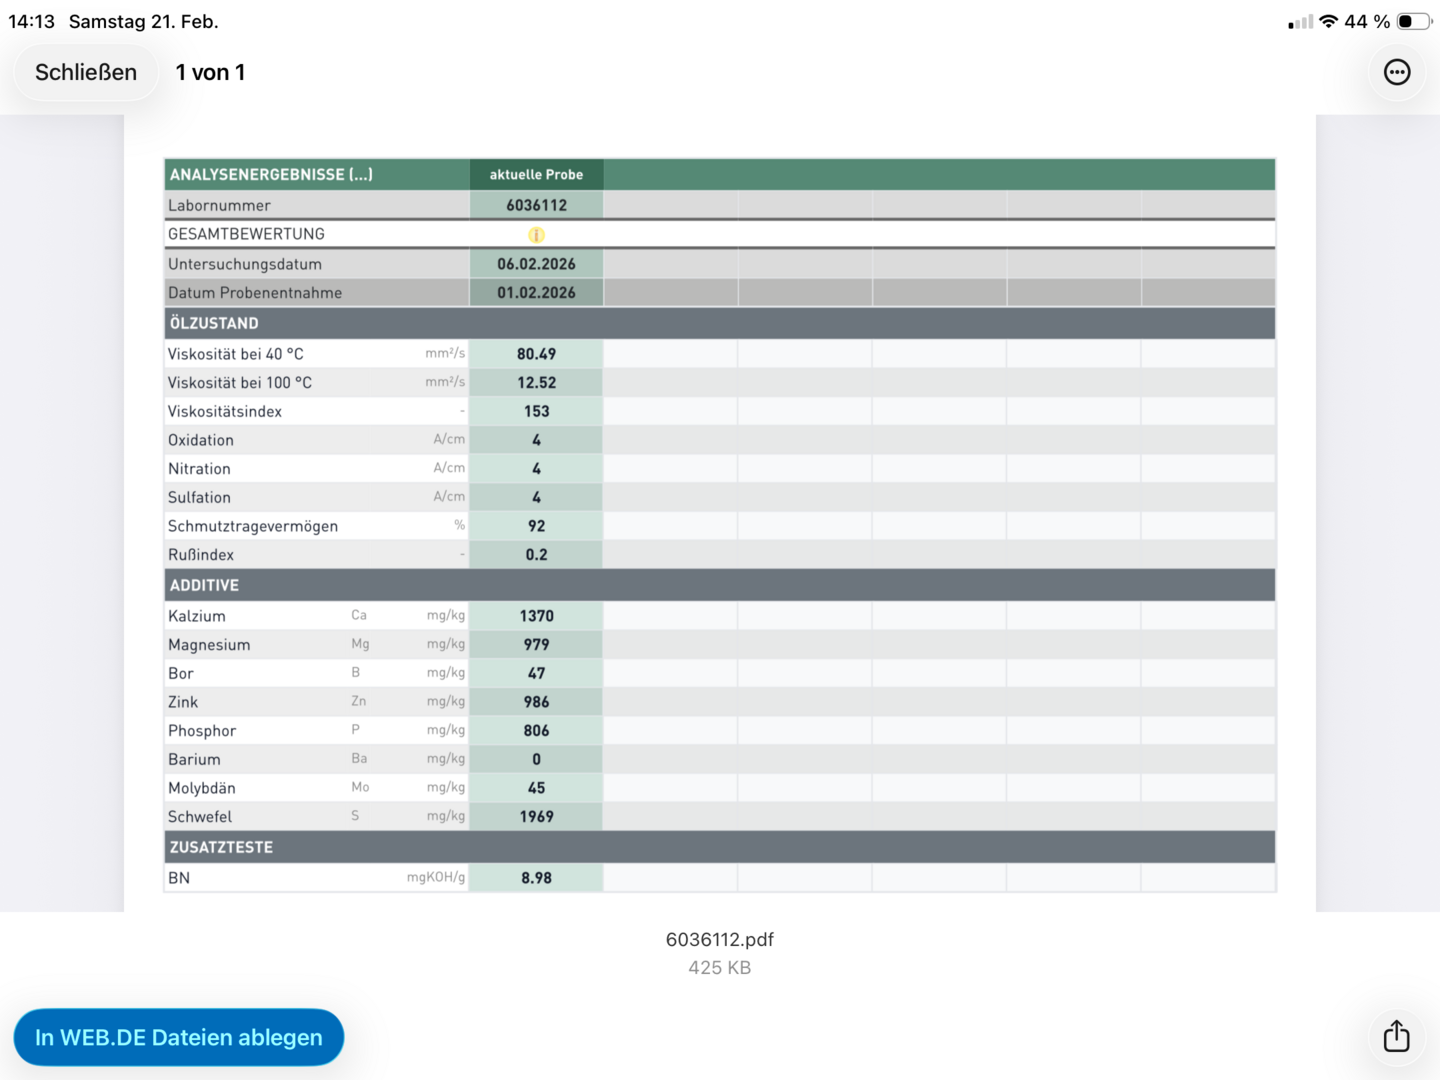Tap the share icon
Screen dimensions: 1440x1080
1396,1036
